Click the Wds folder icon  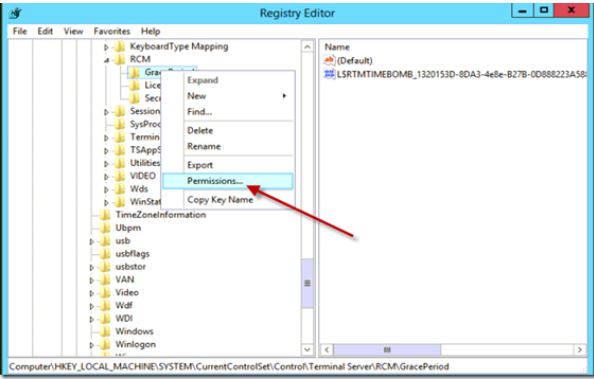click(x=120, y=189)
